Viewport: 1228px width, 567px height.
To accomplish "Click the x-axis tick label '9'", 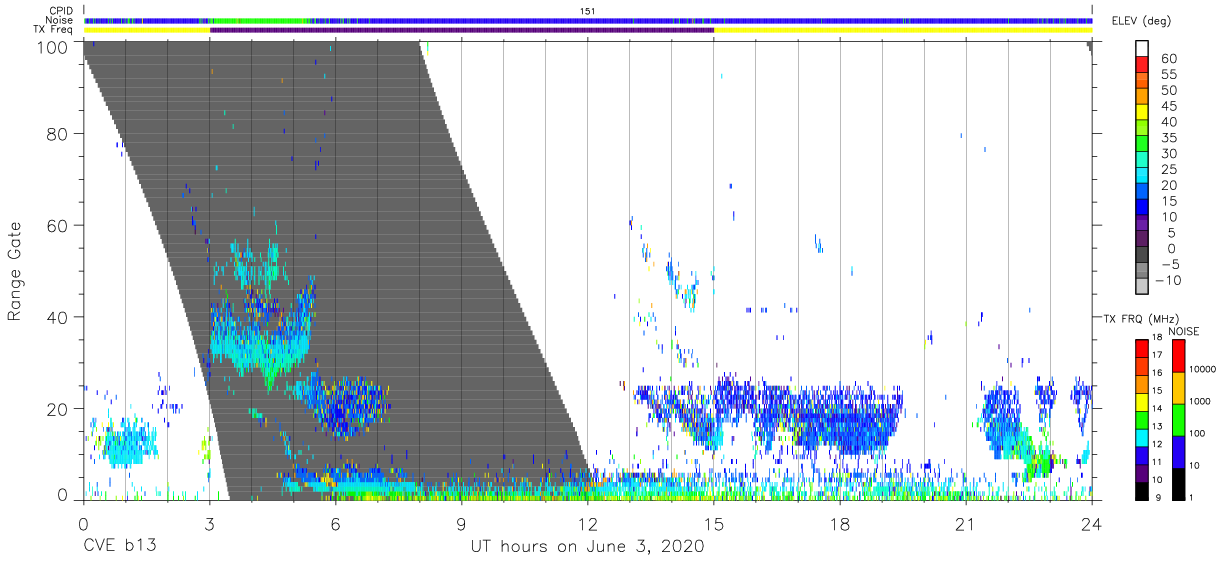I will (461, 523).
